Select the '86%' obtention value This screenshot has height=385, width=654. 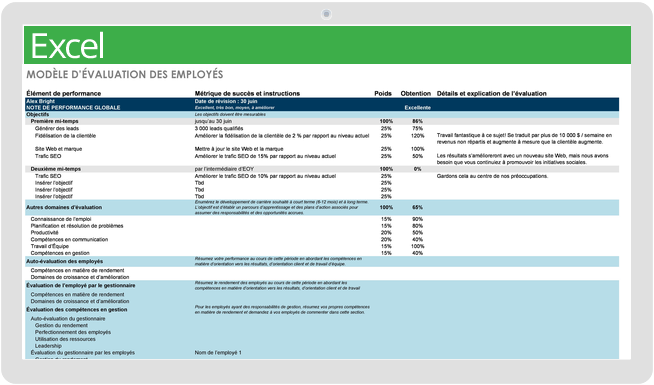click(x=418, y=121)
